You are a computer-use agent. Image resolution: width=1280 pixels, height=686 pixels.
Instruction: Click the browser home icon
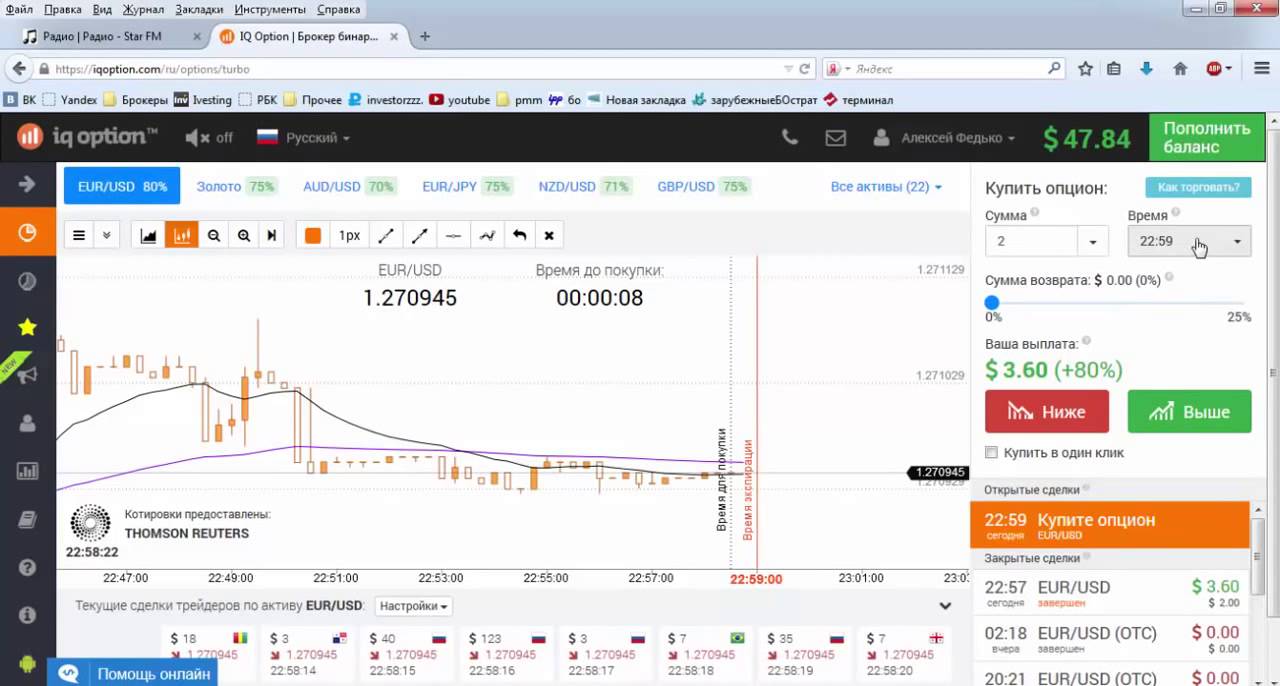(1180, 69)
